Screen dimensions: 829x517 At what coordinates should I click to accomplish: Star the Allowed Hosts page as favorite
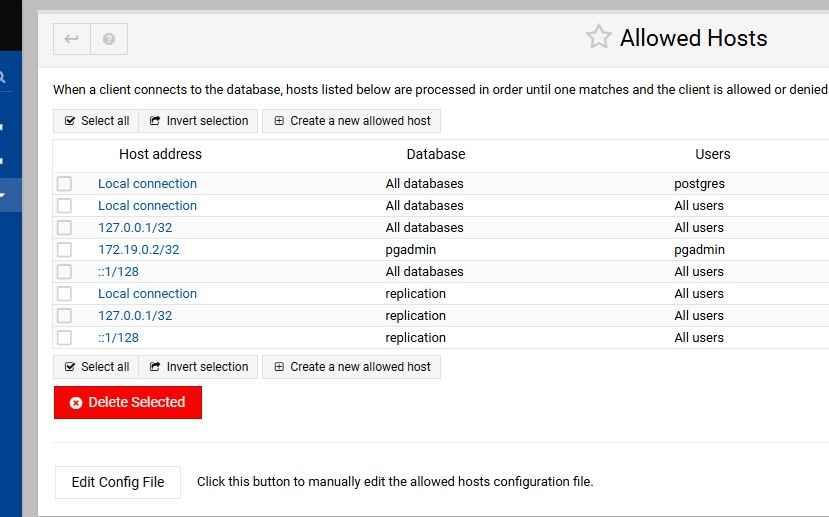(598, 38)
